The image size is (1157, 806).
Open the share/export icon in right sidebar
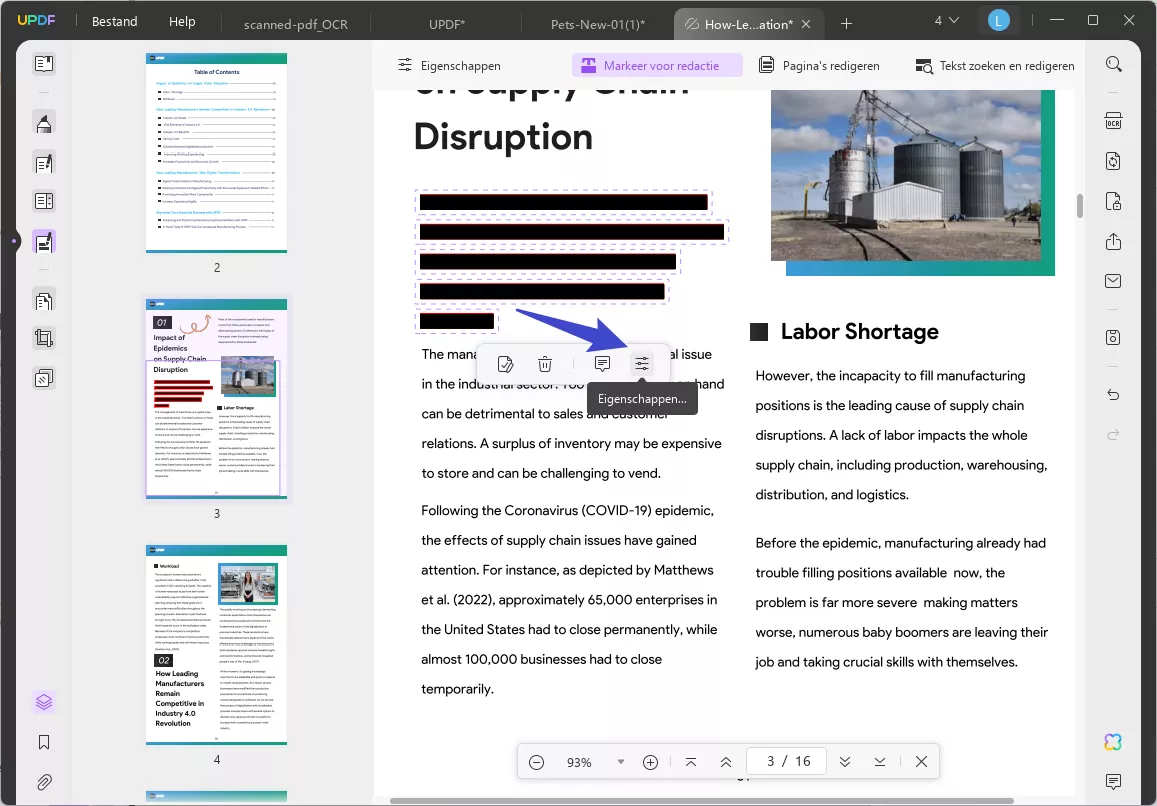pyautogui.click(x=1113, y=241)
